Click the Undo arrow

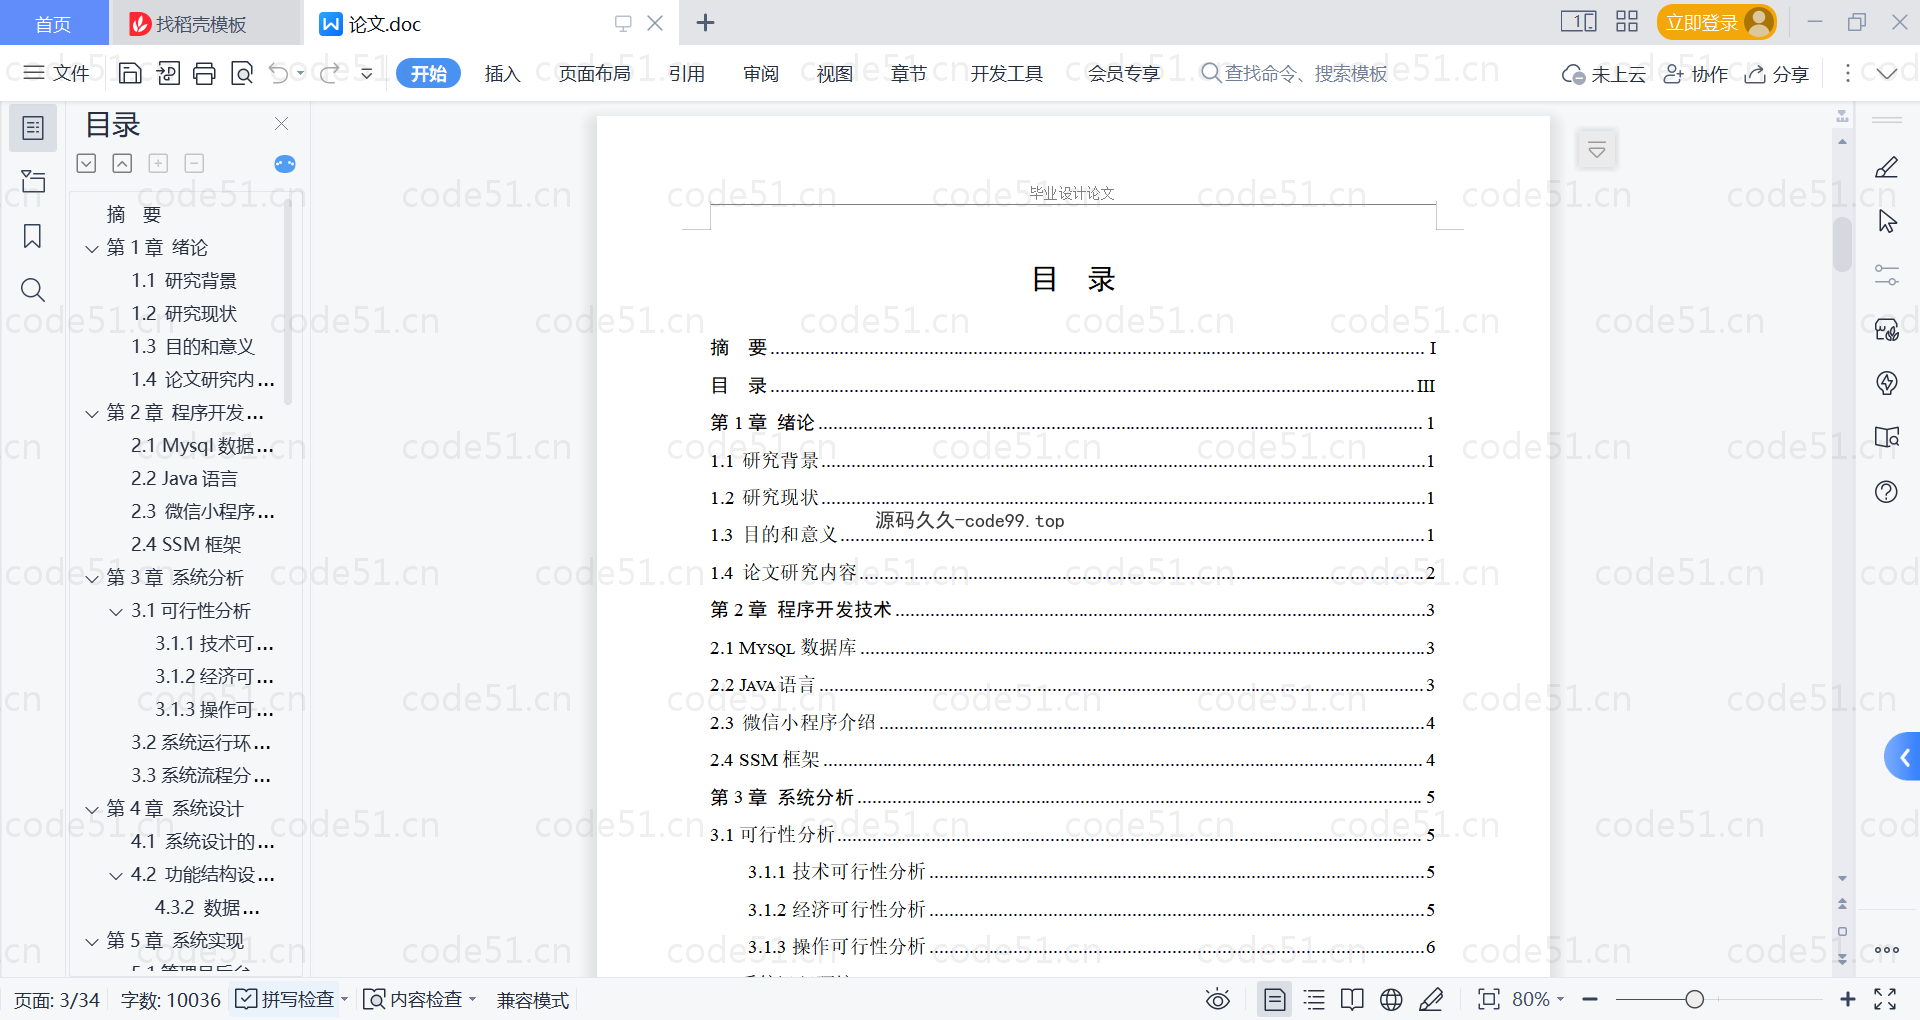[279, 73]
